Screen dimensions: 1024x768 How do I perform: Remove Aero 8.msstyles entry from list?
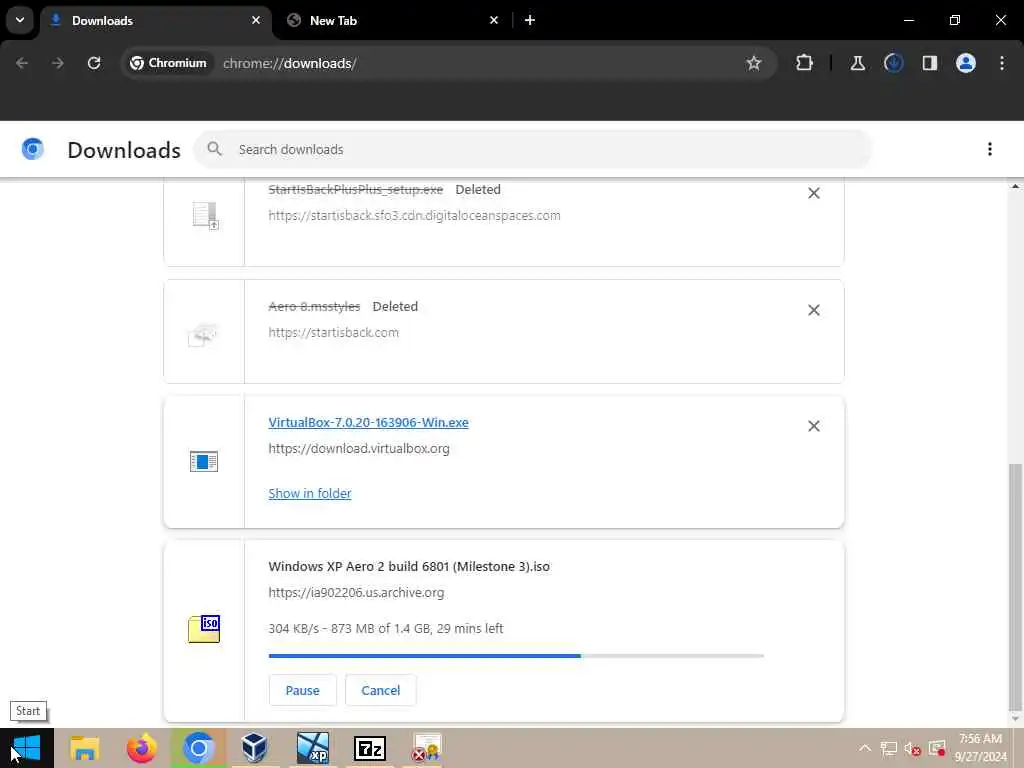pos(814,310)
